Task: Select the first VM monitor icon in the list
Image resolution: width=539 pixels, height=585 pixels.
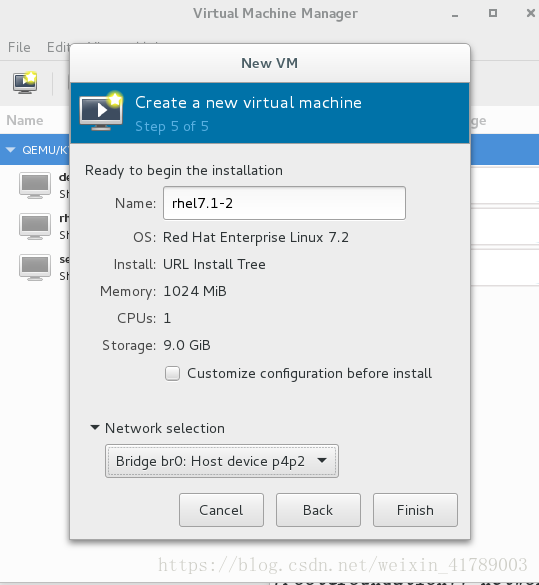Action: tap(35, 185)
